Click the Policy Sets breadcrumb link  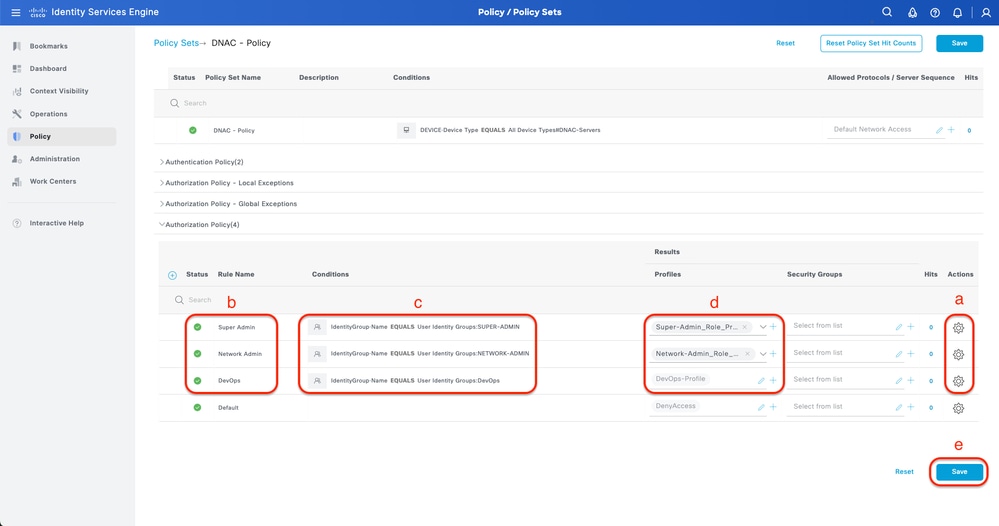(176, 43)
